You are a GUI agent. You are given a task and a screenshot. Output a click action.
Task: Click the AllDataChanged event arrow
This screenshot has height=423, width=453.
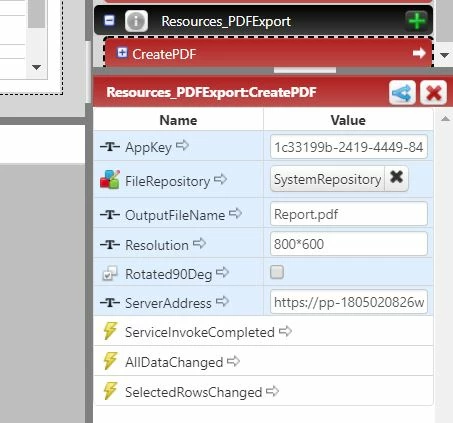(x=233, y=361)
